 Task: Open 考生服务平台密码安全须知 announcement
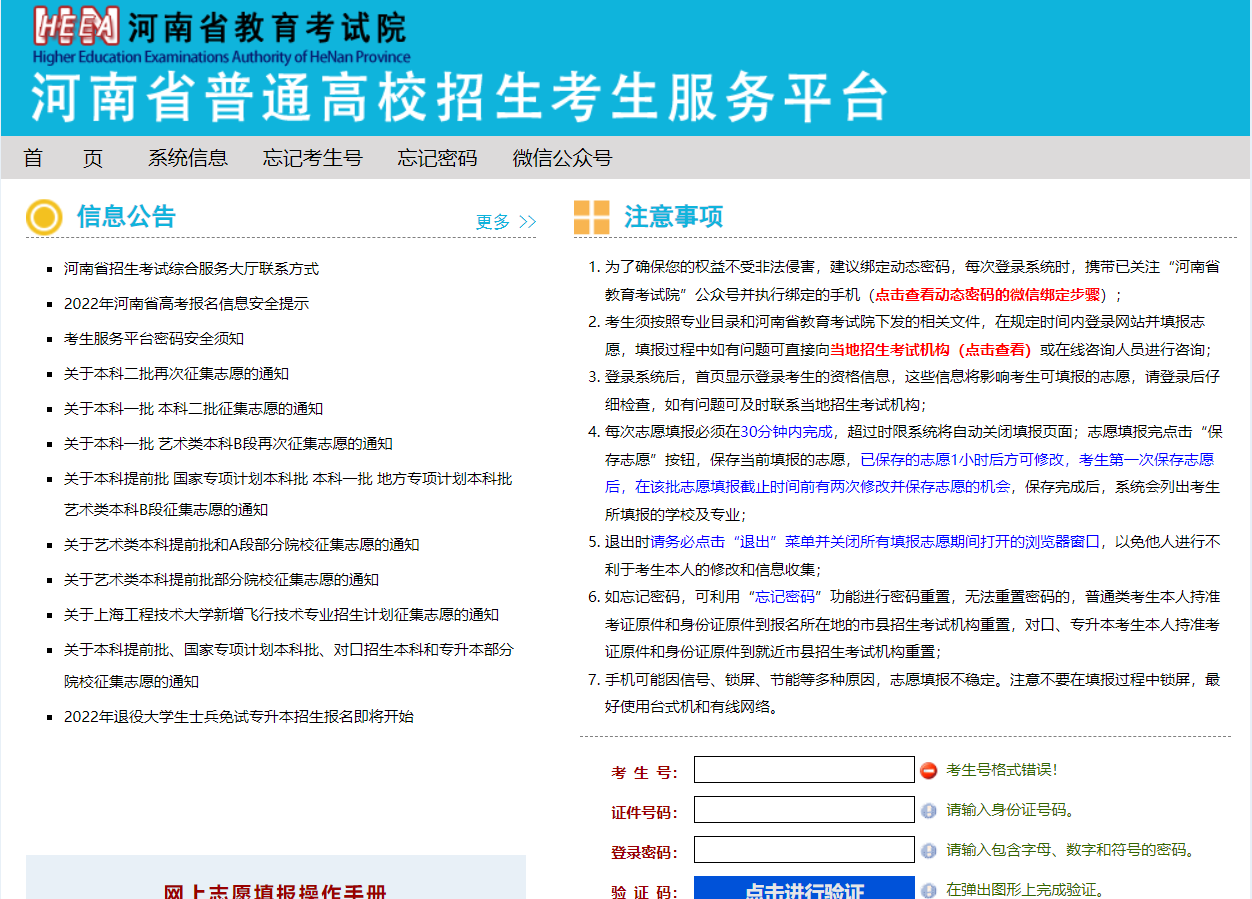pos(154,339)
